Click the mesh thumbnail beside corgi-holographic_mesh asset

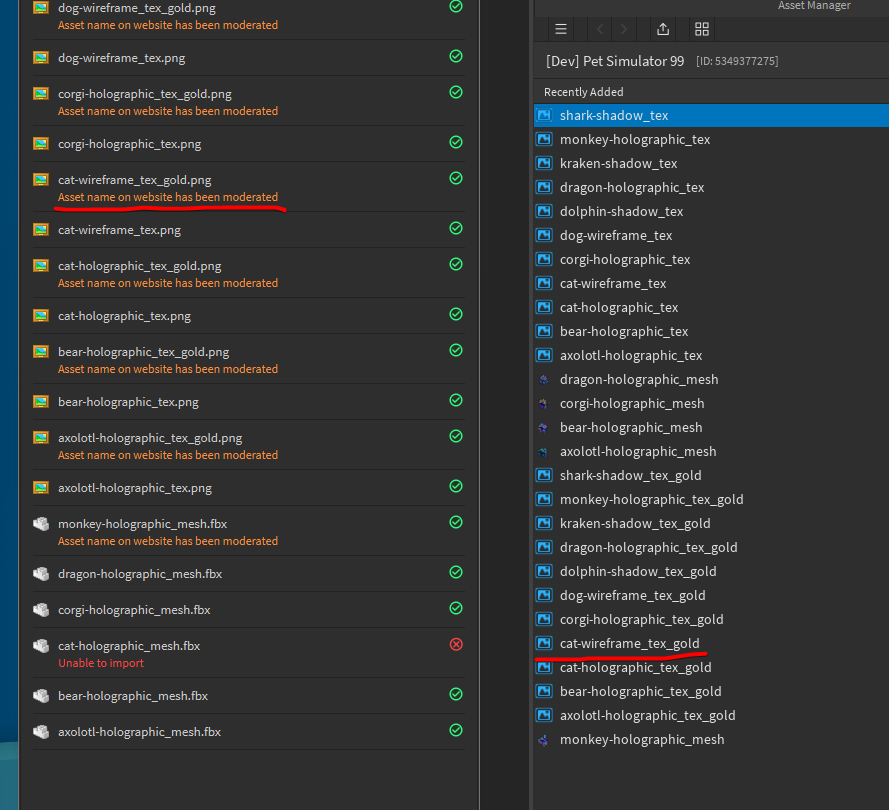point(544,404)
